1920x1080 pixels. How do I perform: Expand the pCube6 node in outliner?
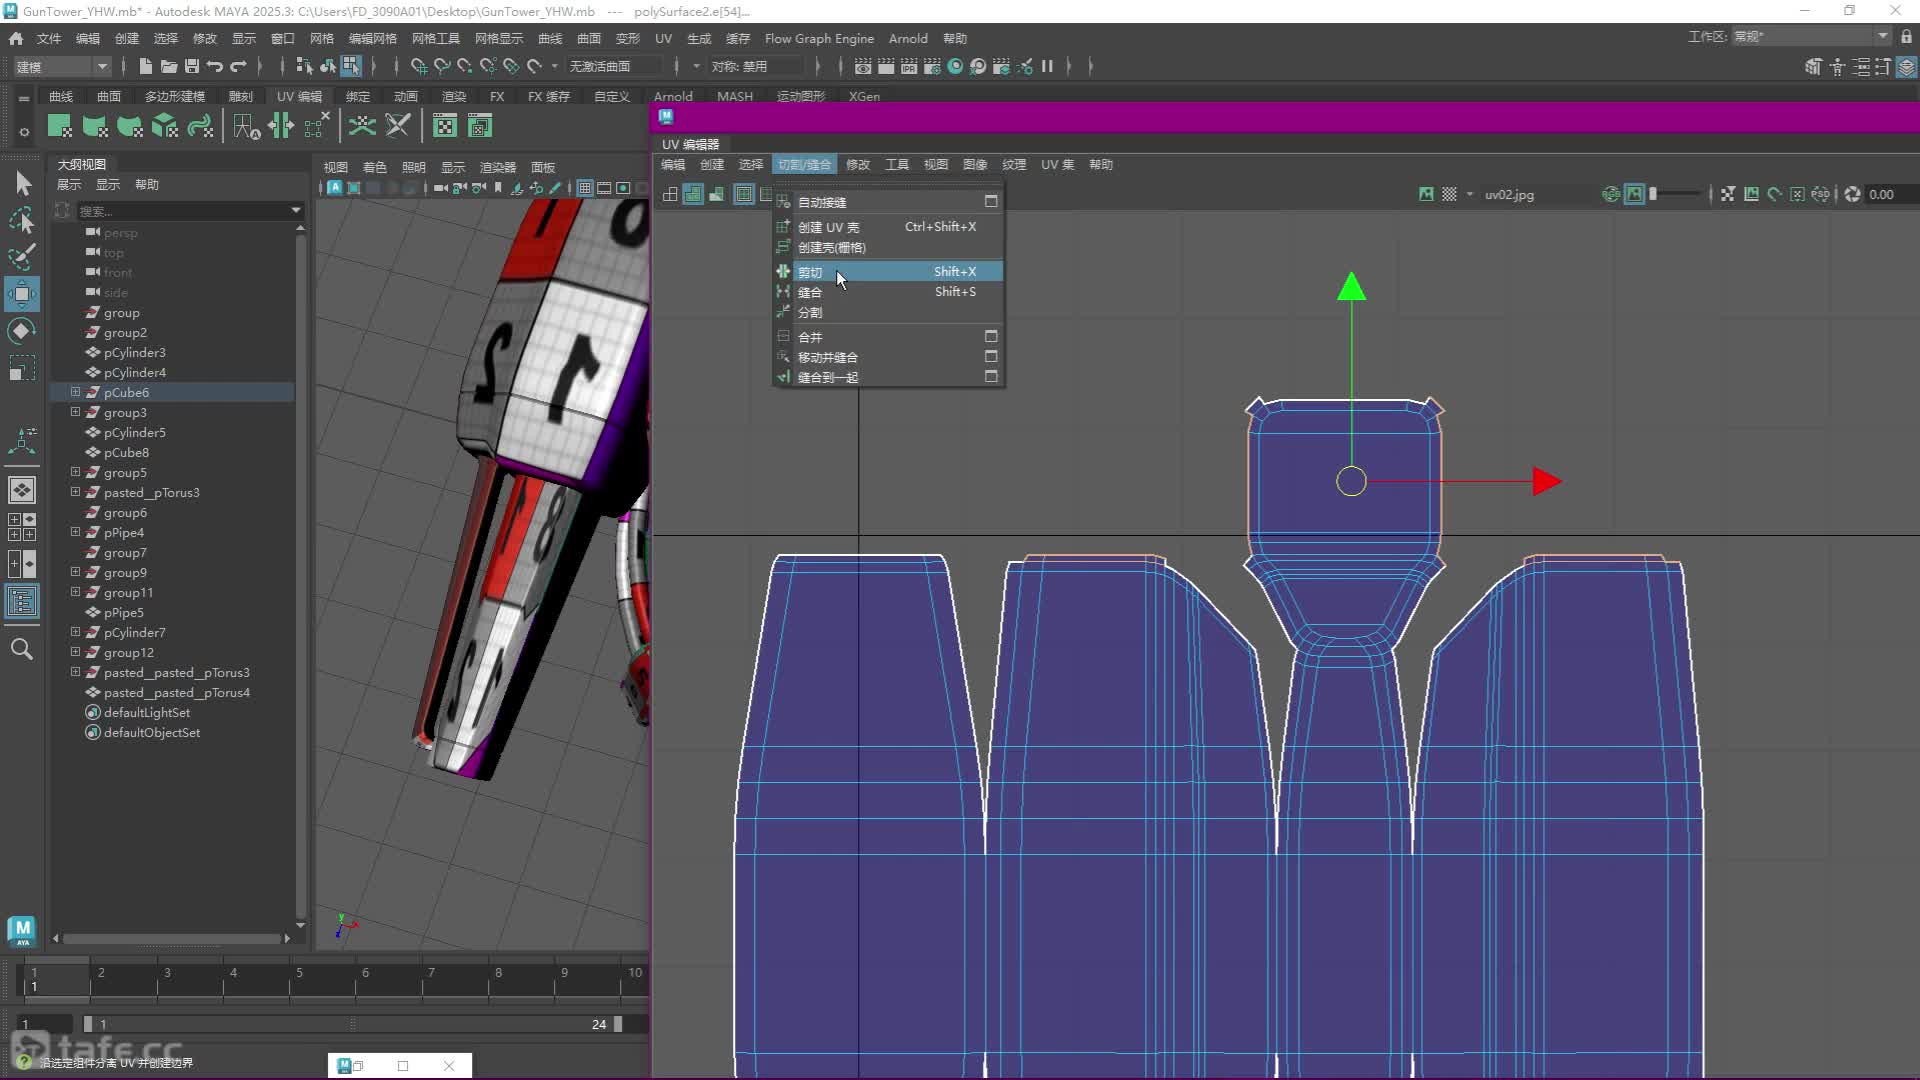(x=75, y=392)
